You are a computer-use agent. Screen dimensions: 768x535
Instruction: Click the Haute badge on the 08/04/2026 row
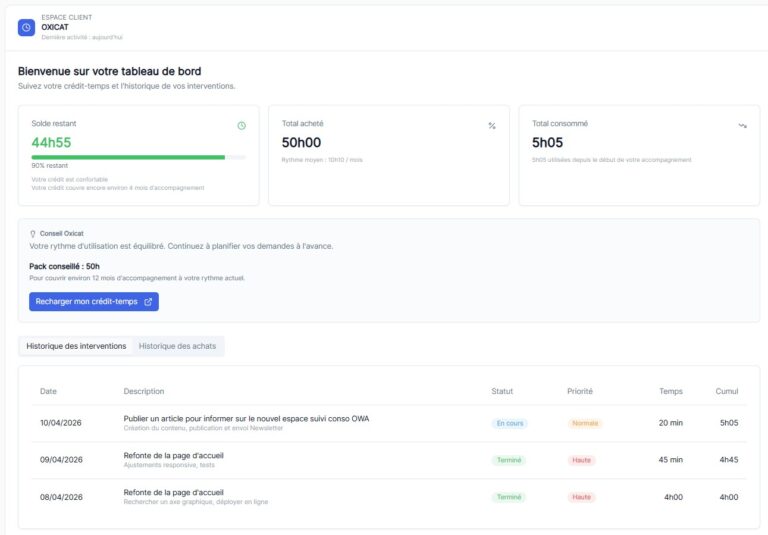click(581, 497)
